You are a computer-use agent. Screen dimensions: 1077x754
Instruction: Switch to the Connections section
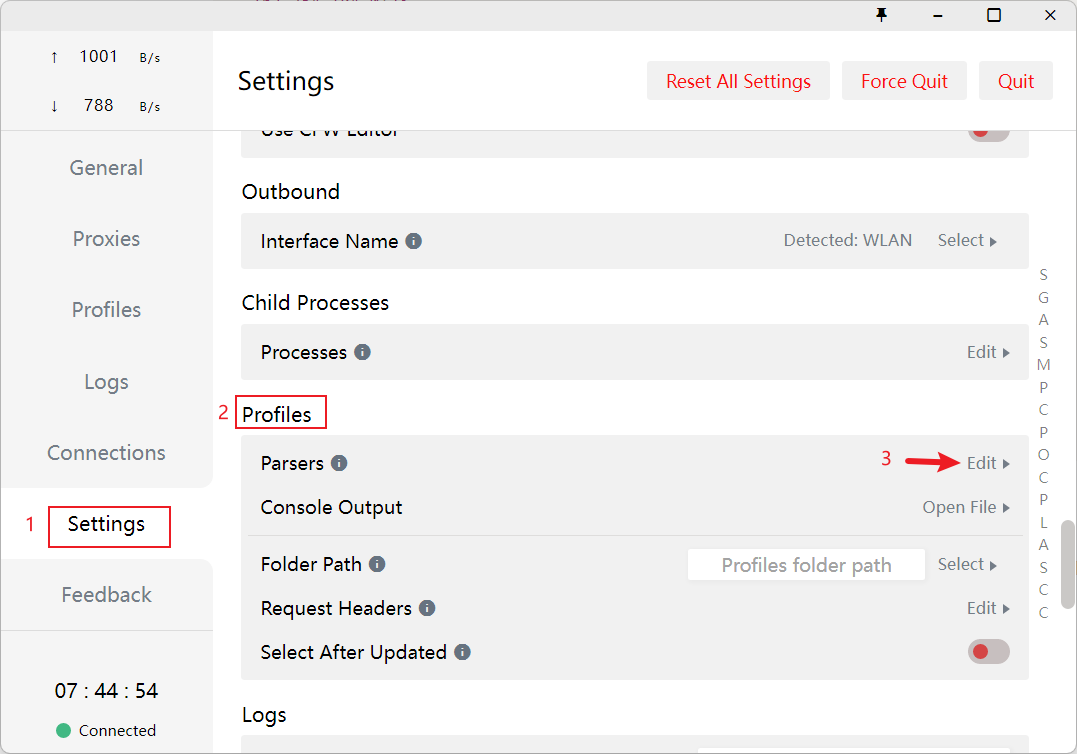click(x=106, y=453)
